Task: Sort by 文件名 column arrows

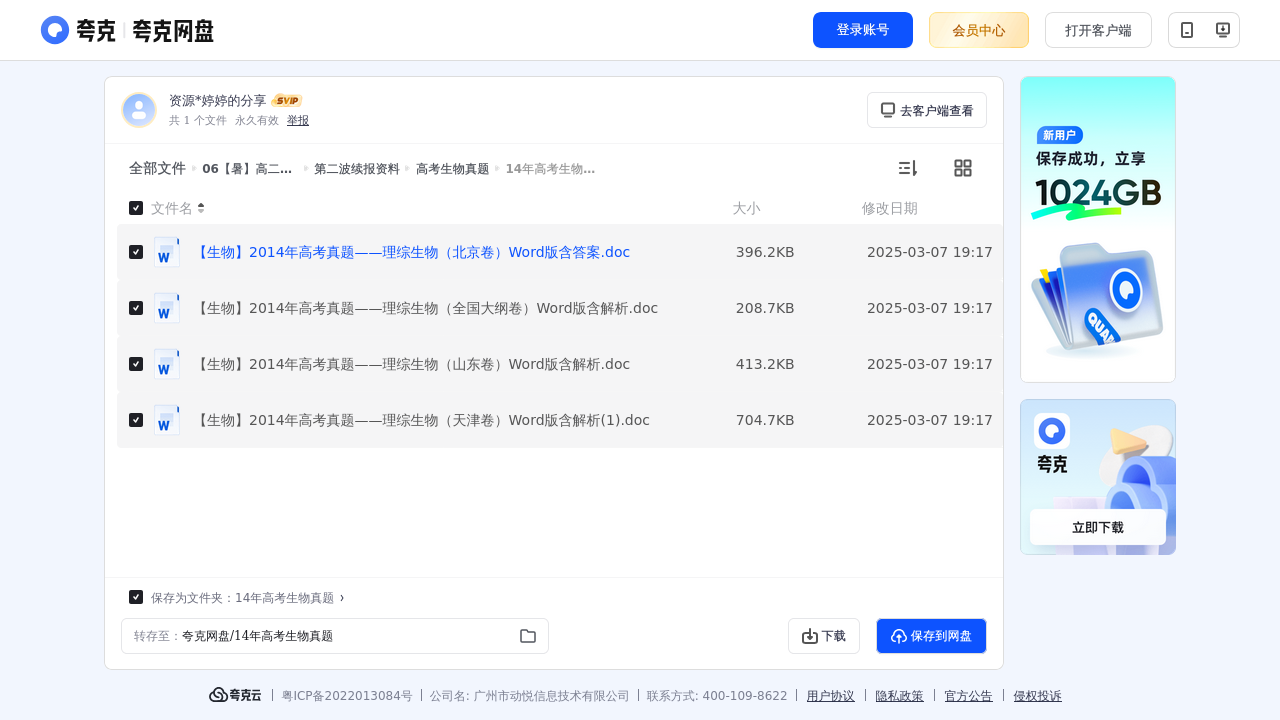Action: click(x=201, y=208)
